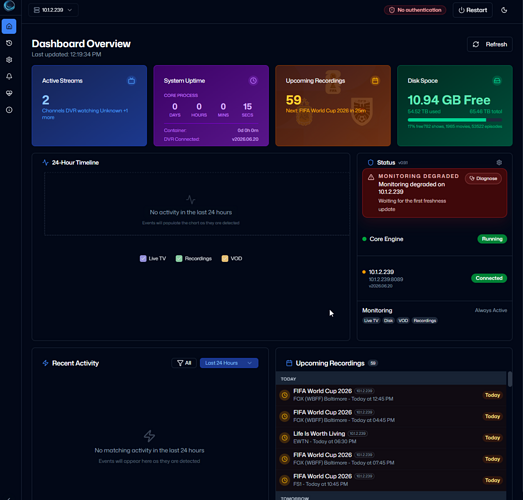Screen dimensions: 523x500
Task: Open the Last 24 Hours dropdown
Action: point(229,363)
